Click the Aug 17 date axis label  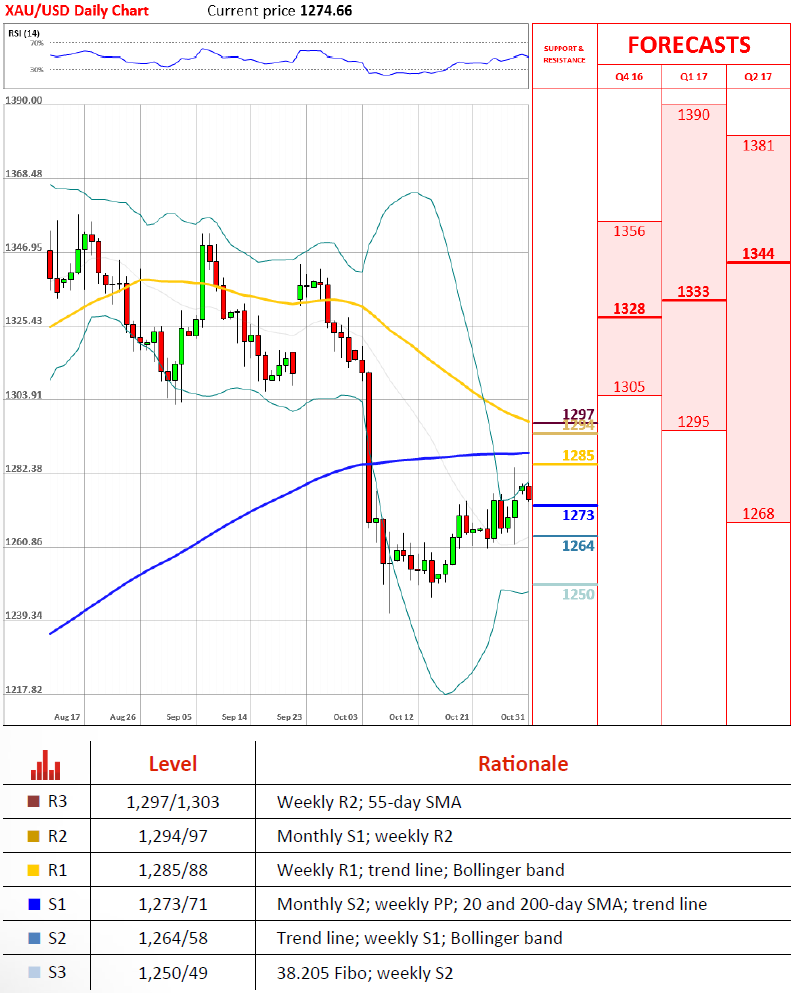coord(67,718)
